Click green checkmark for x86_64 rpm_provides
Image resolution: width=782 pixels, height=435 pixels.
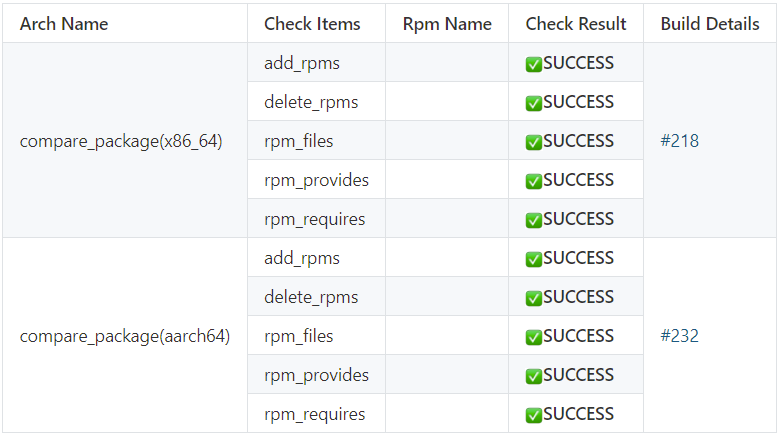[x=534, y=181]
